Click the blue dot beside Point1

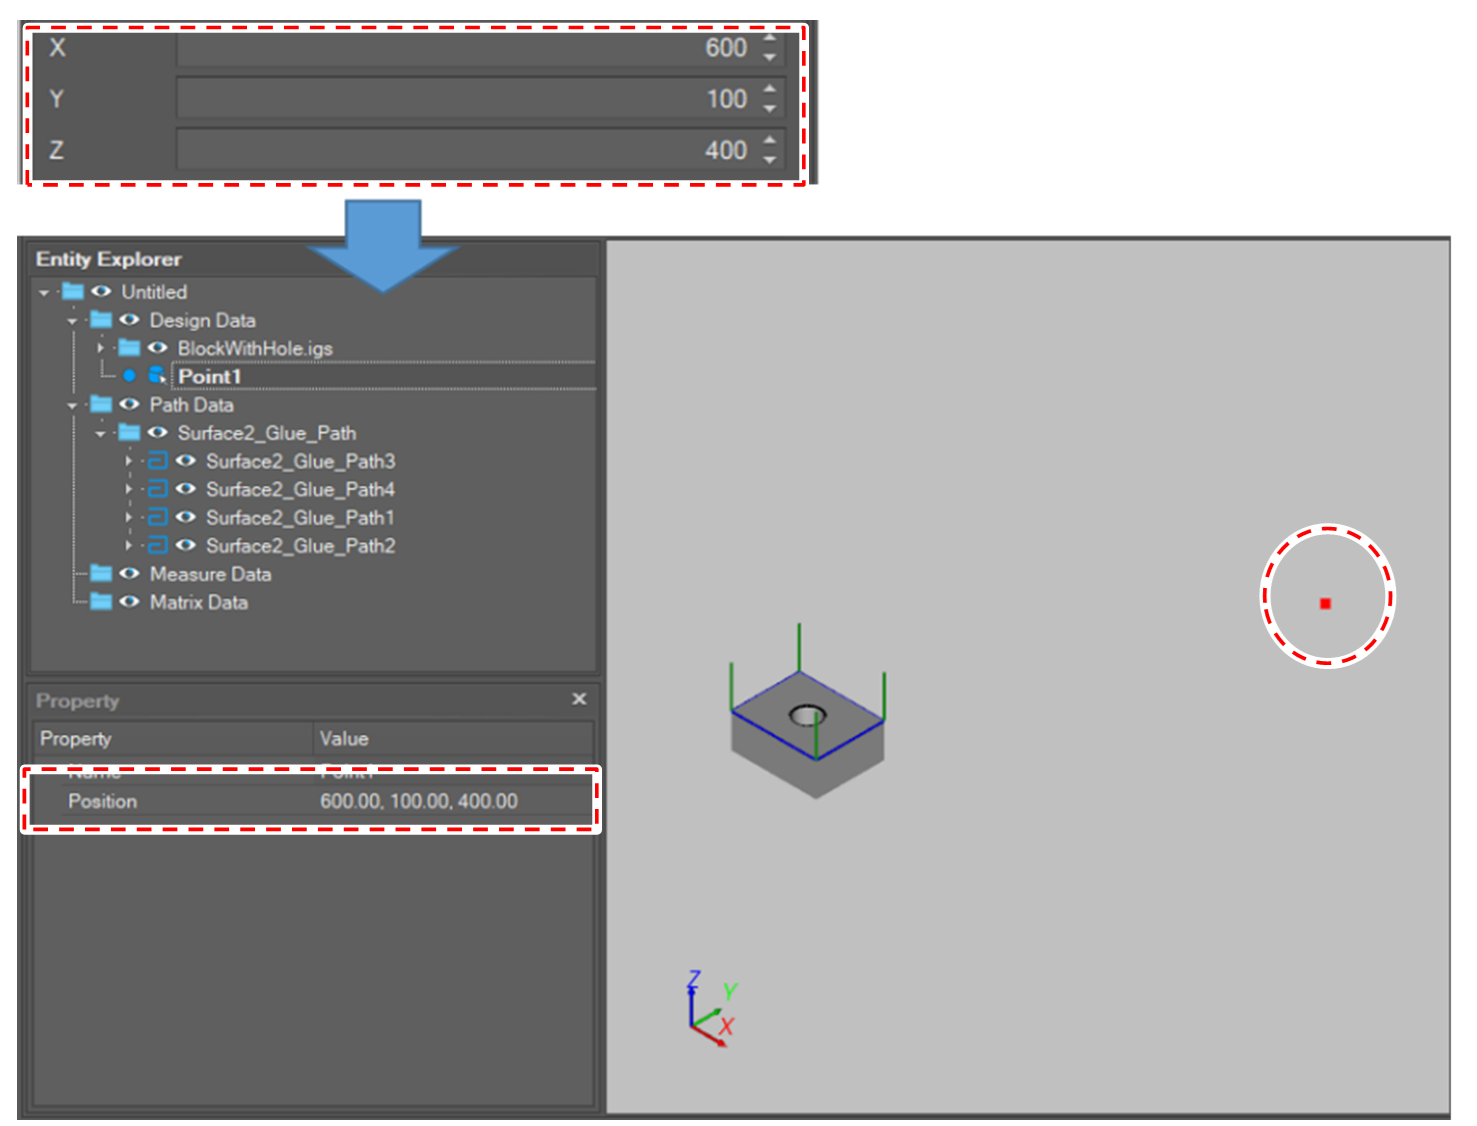tap(129, 376)
